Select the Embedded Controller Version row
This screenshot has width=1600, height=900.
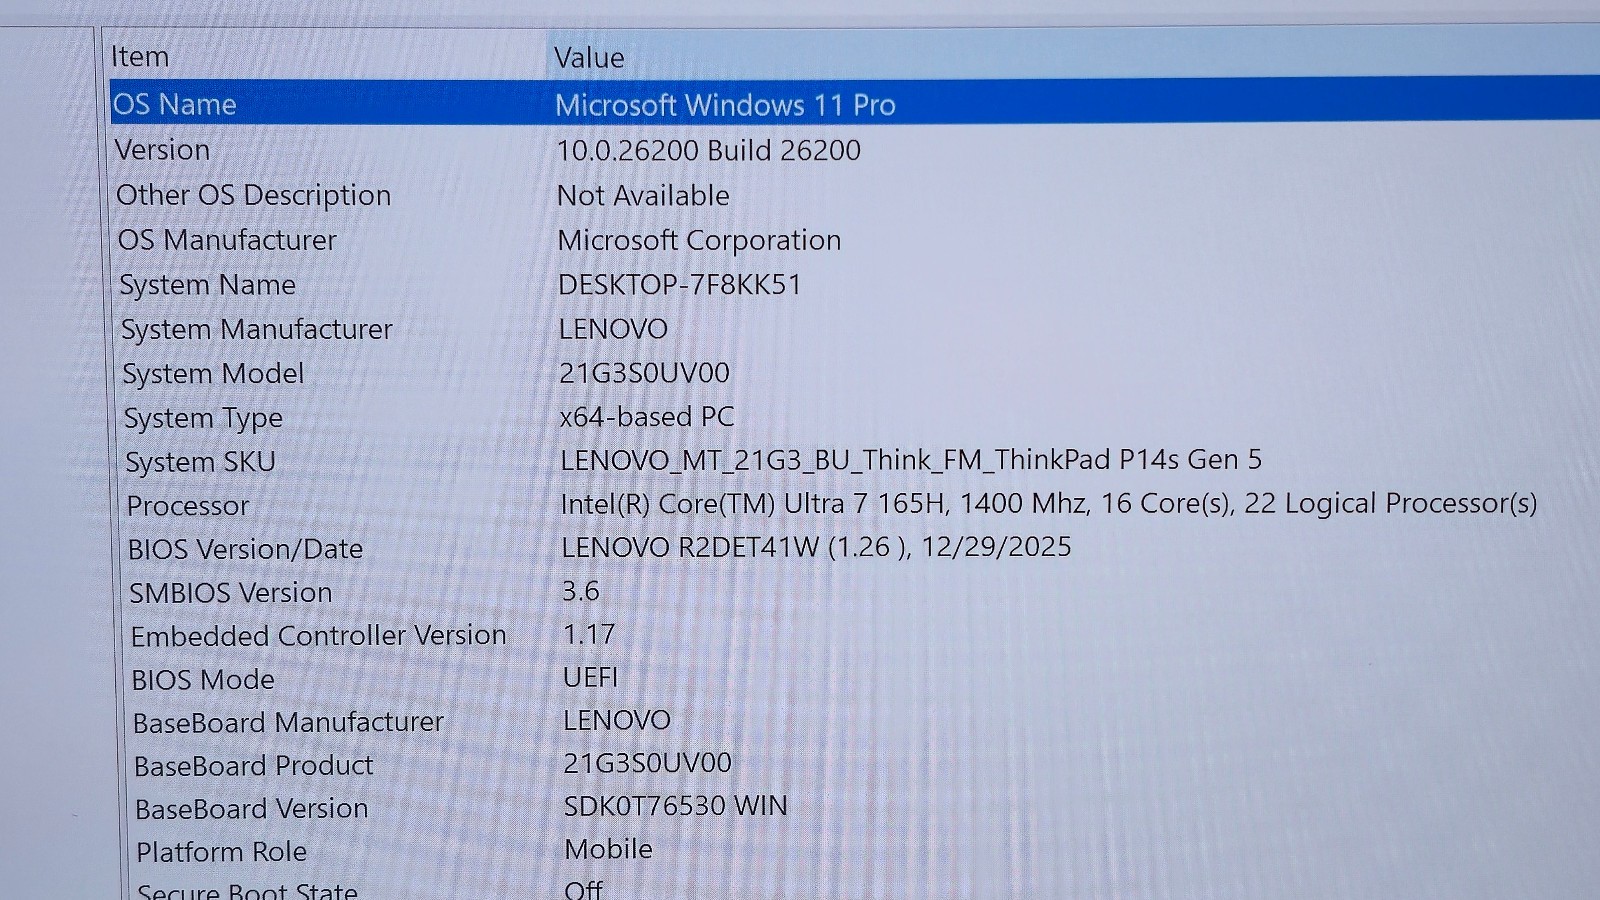pos(319,636)
